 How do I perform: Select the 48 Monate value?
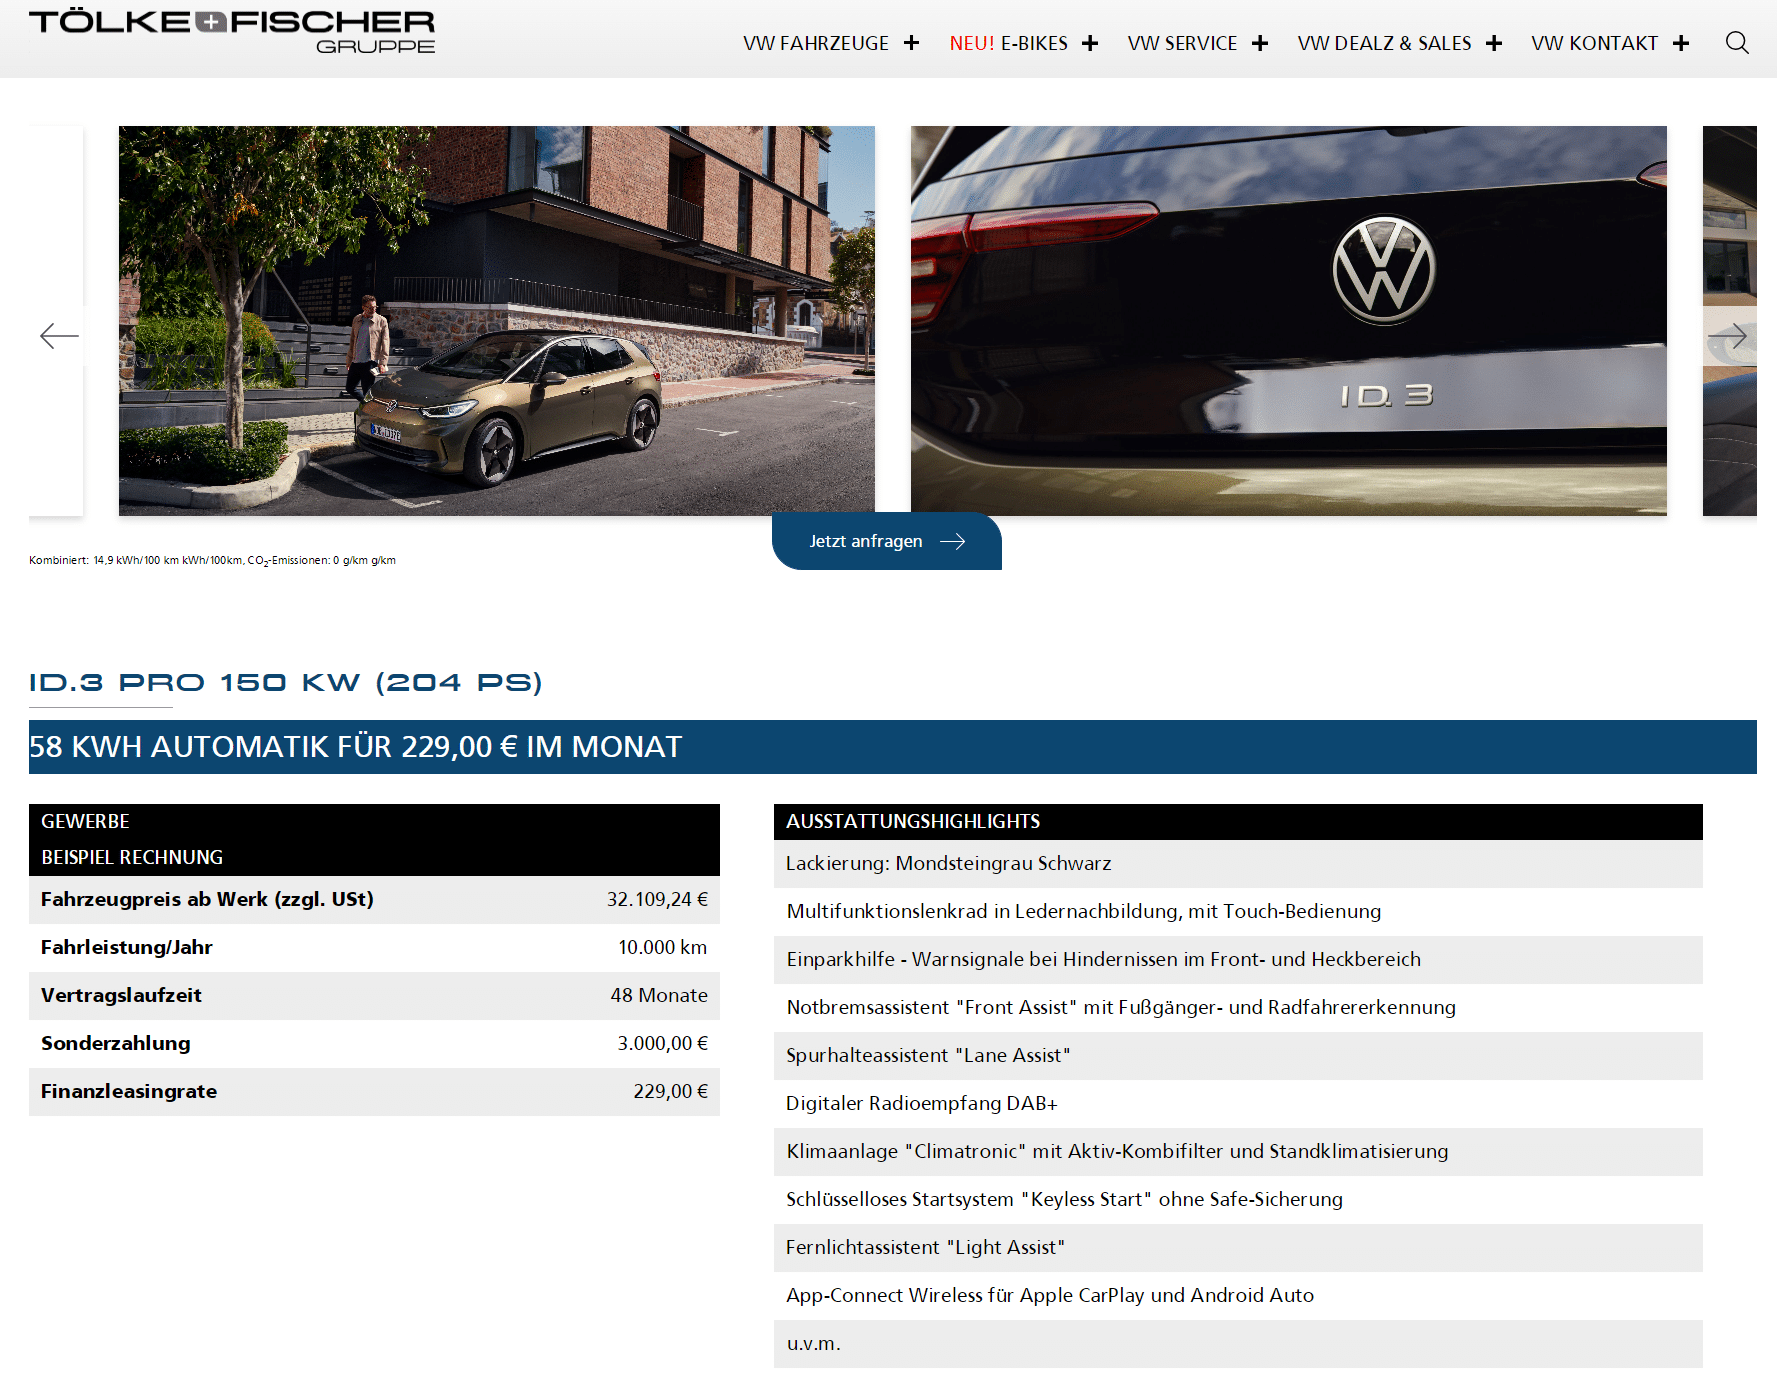(659, 995)
